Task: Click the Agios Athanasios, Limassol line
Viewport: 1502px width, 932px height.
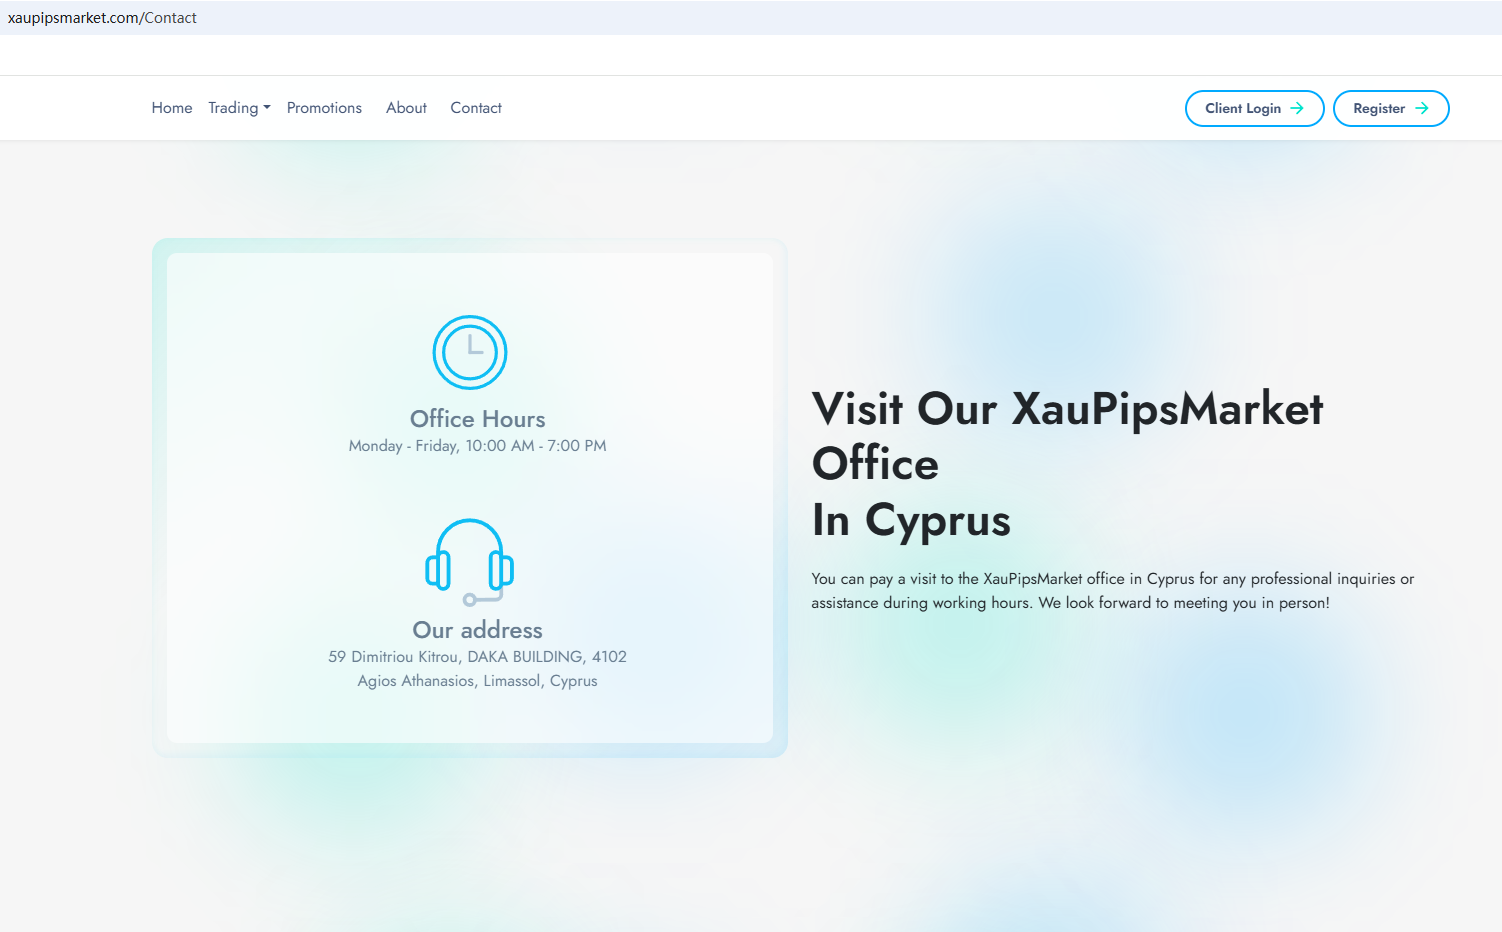Action: [x=477, y=681]
